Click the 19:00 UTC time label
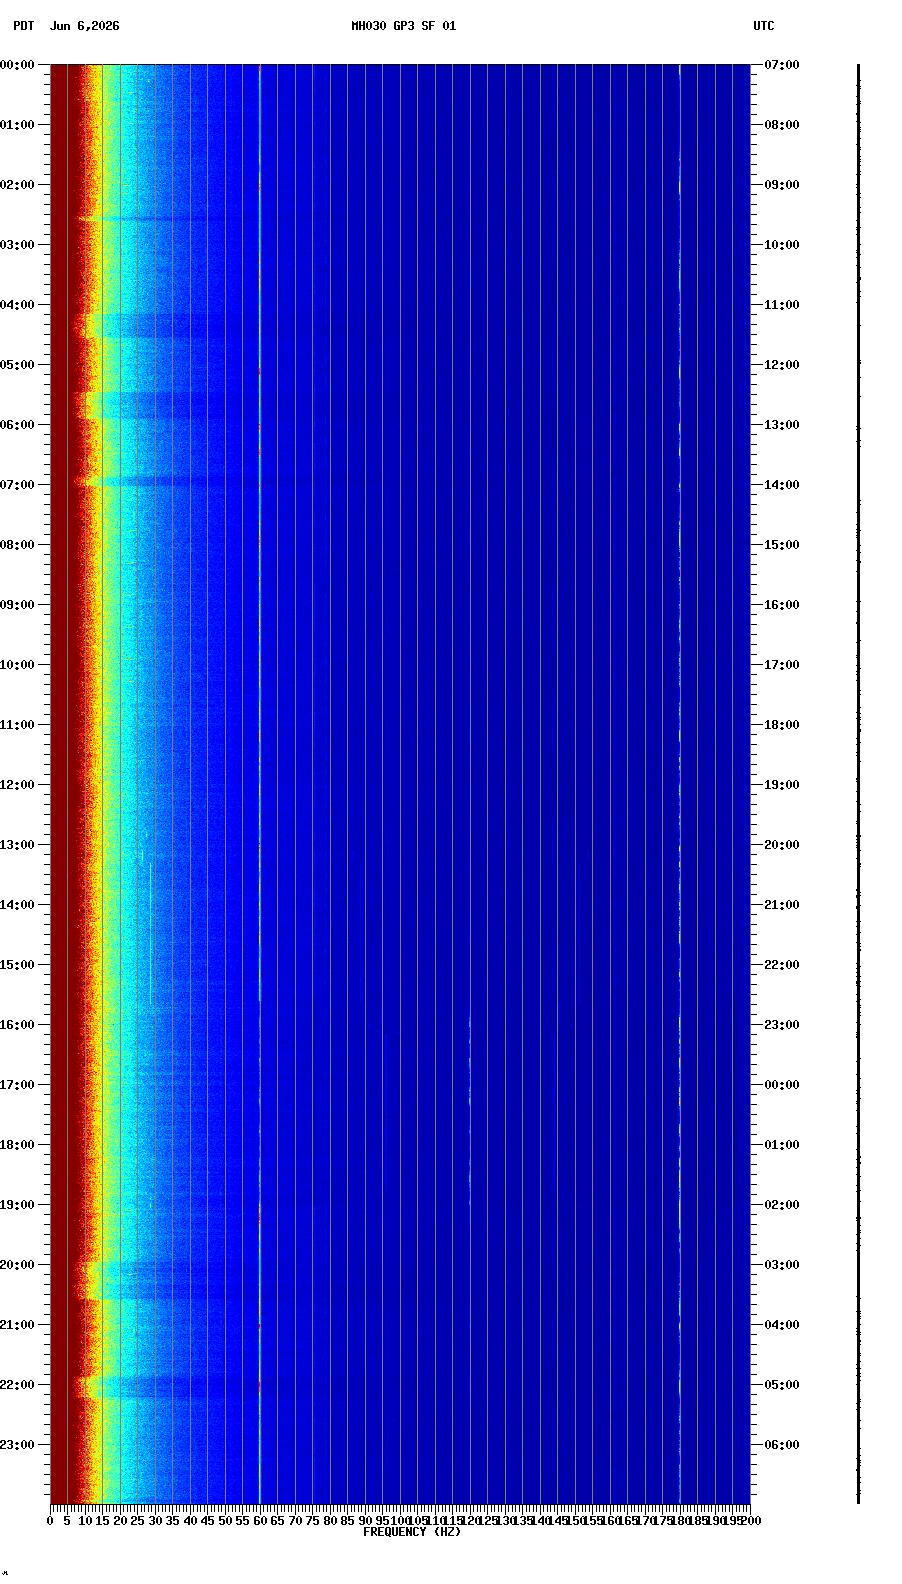The width and height of the screenshot is (902, 1584). [x=782, y=785]
